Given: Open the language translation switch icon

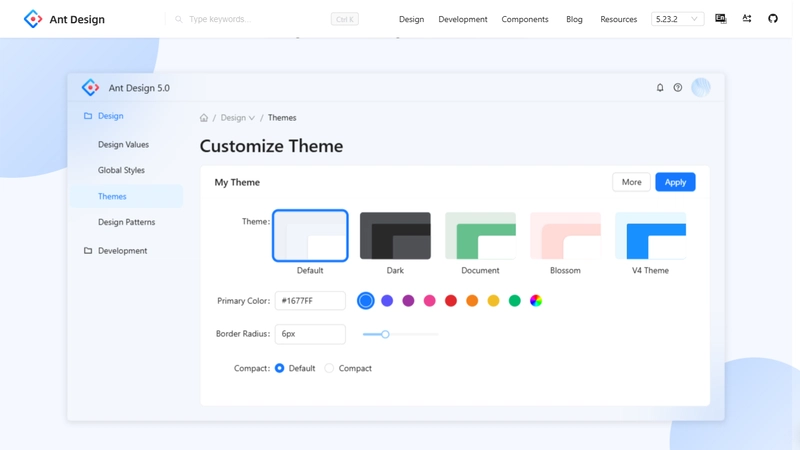Looking at the screenshot, I should (x=720, y=19).
